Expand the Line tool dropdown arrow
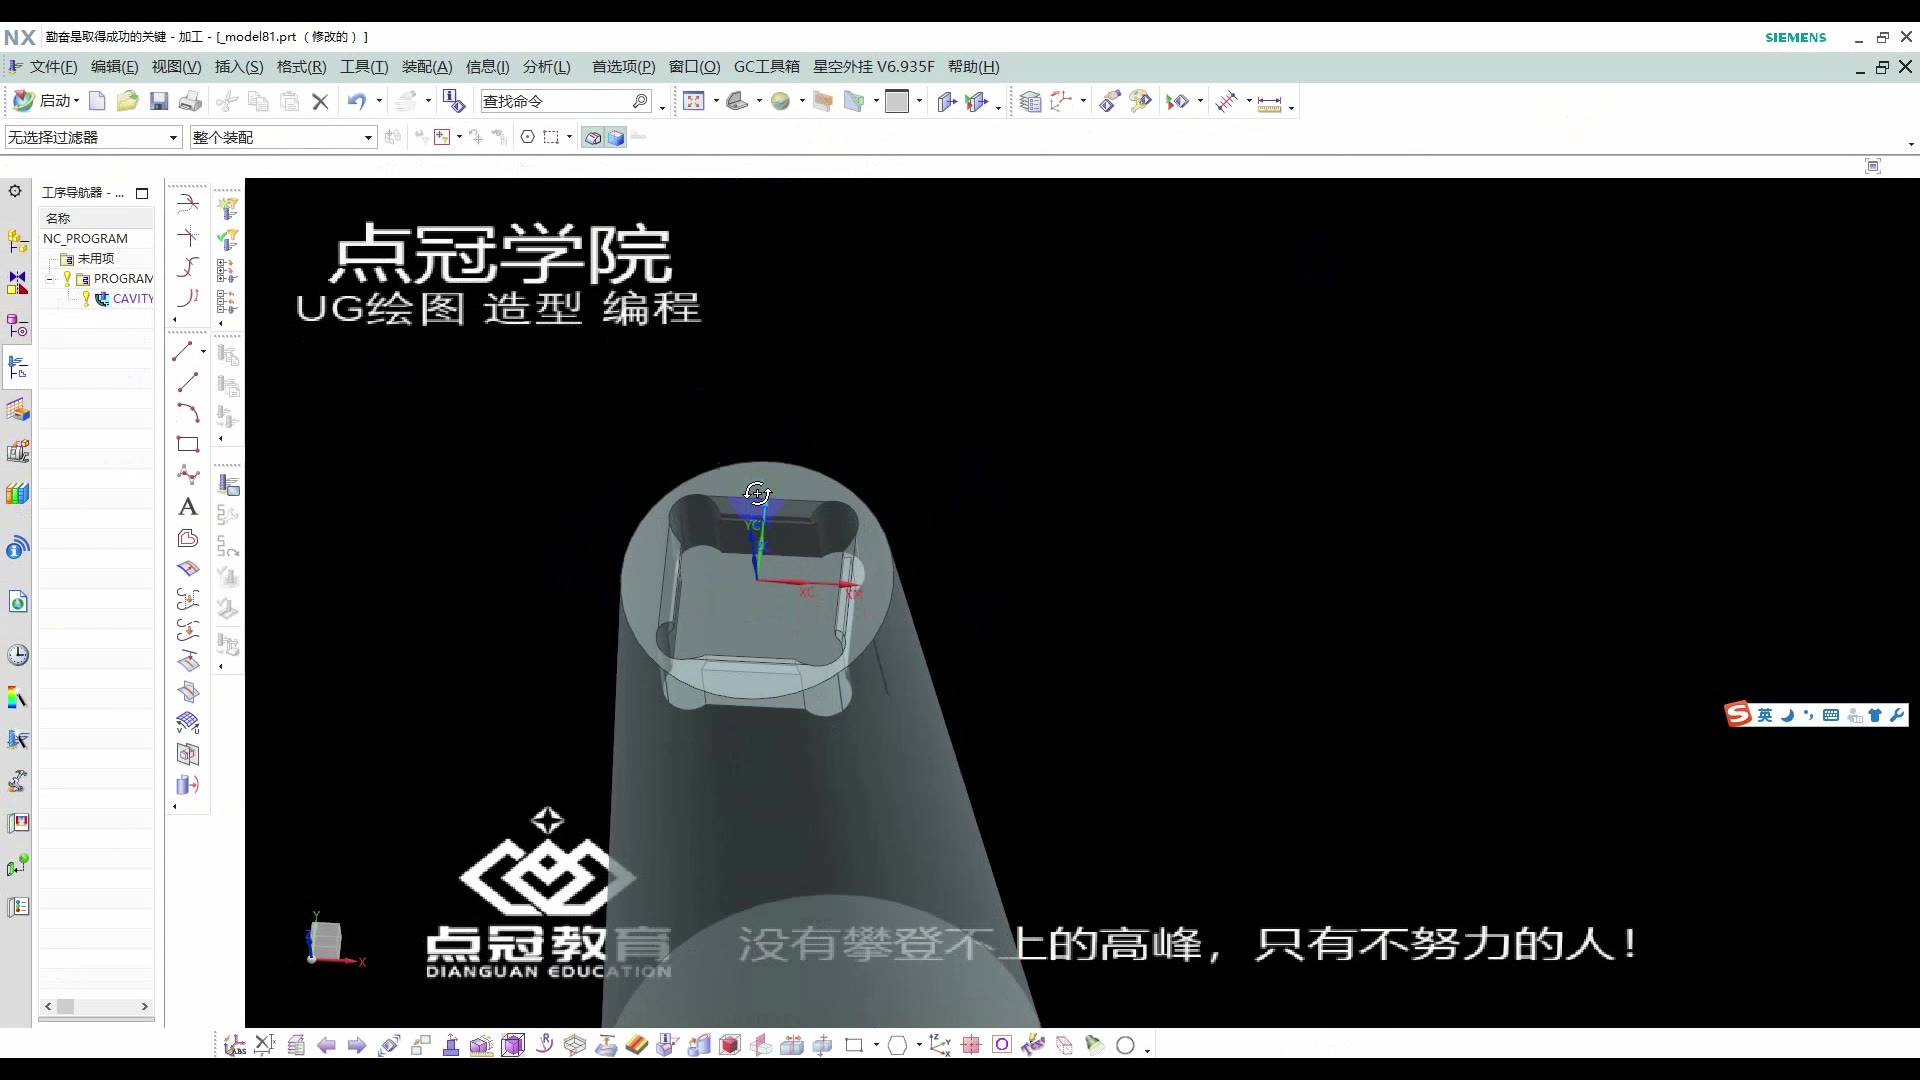Screen dimensions: 1920x1080 tap(203, 351)
